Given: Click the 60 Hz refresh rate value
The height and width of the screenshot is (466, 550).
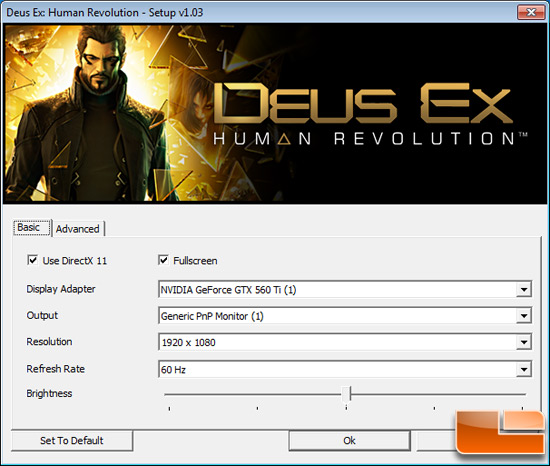Looking at the screenshot, I should click(173, 370).
